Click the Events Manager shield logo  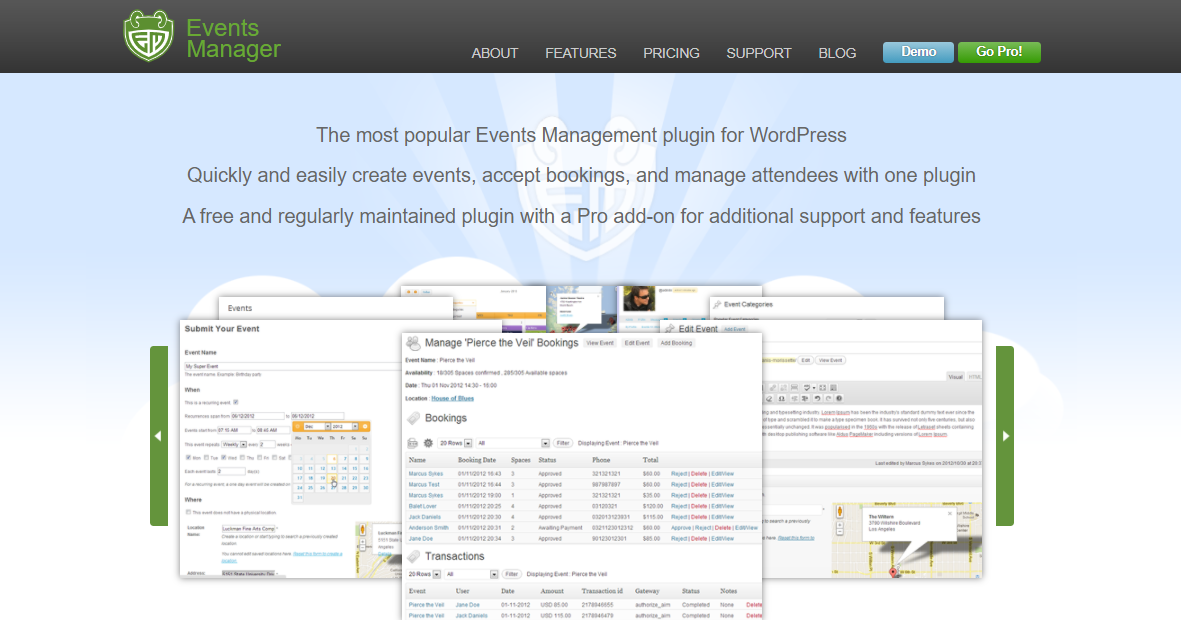point(149,36)
